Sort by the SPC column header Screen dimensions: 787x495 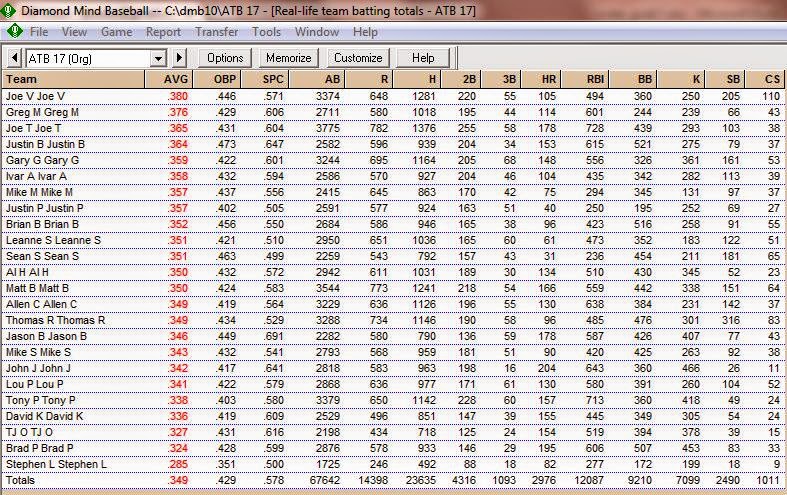coord(265,79)
